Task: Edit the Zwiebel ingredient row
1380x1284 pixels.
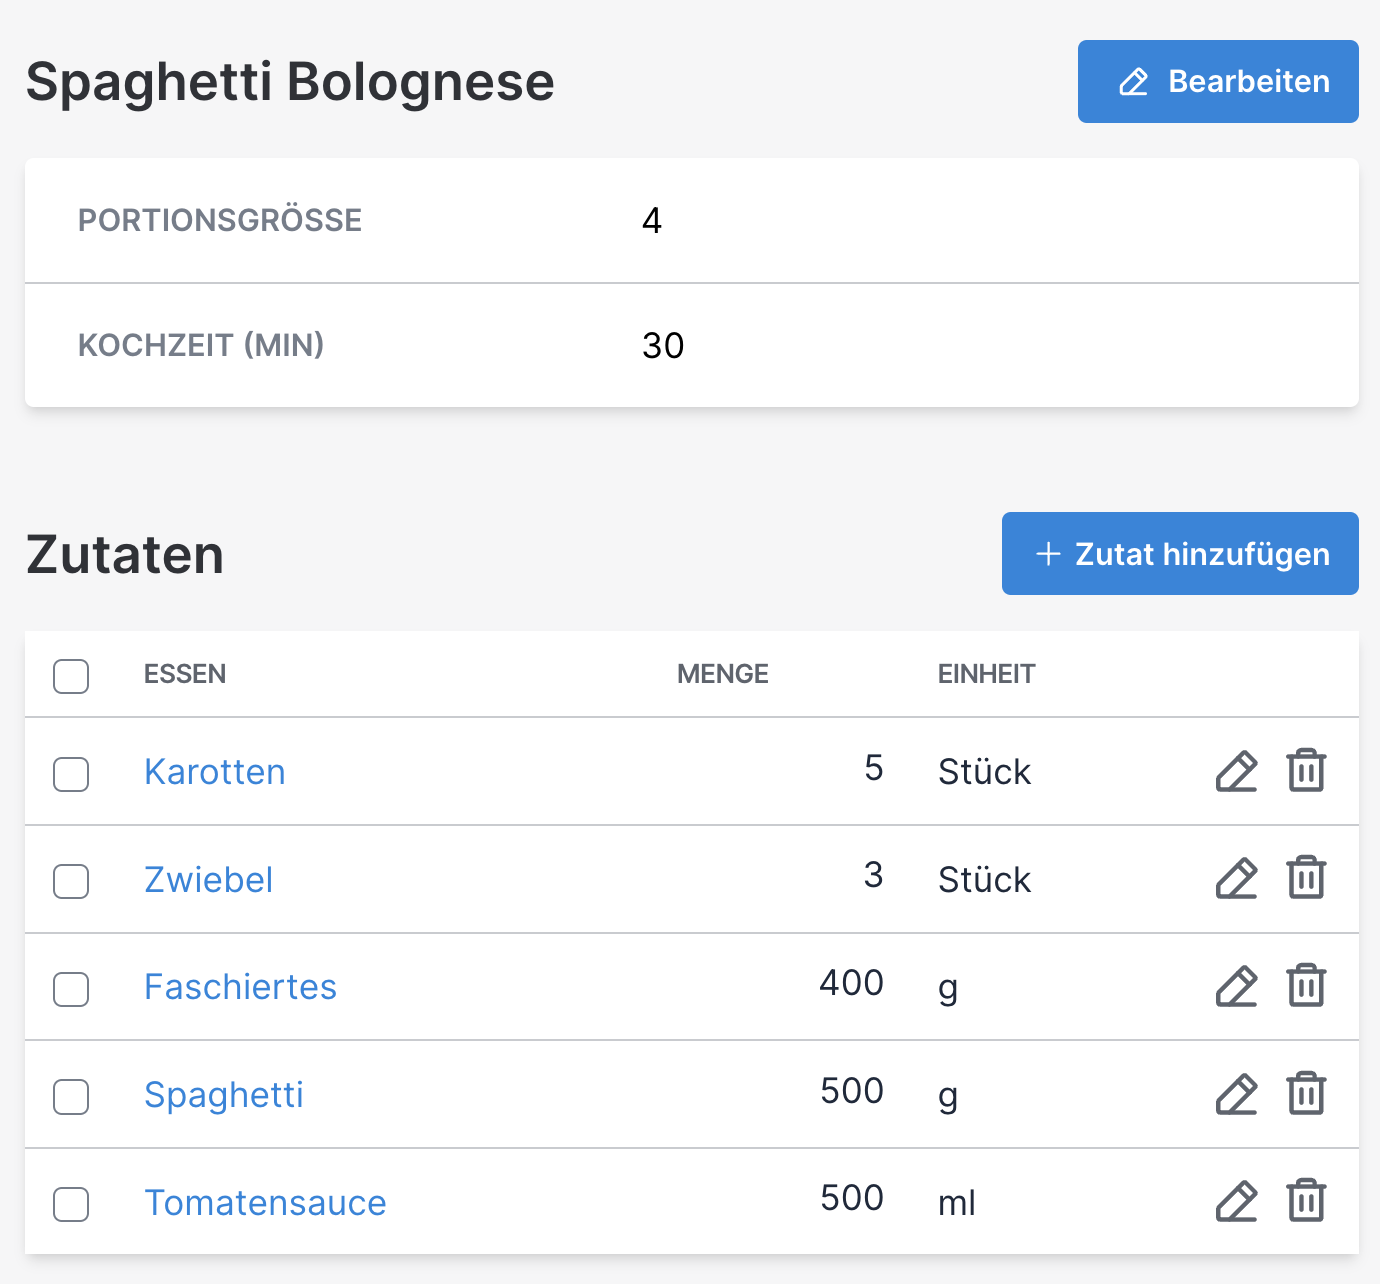Action: coord(1236,879)
